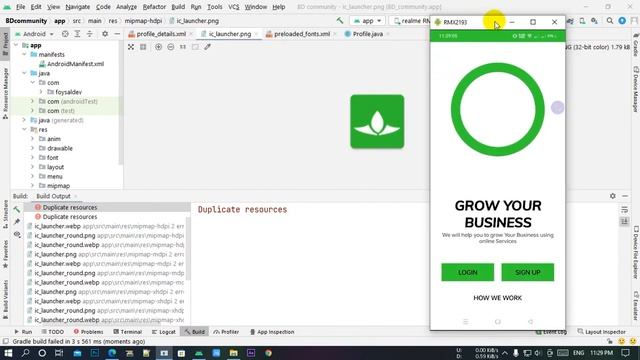
Task: Click the Select Opened File target icon
Action: click(65, 34)
